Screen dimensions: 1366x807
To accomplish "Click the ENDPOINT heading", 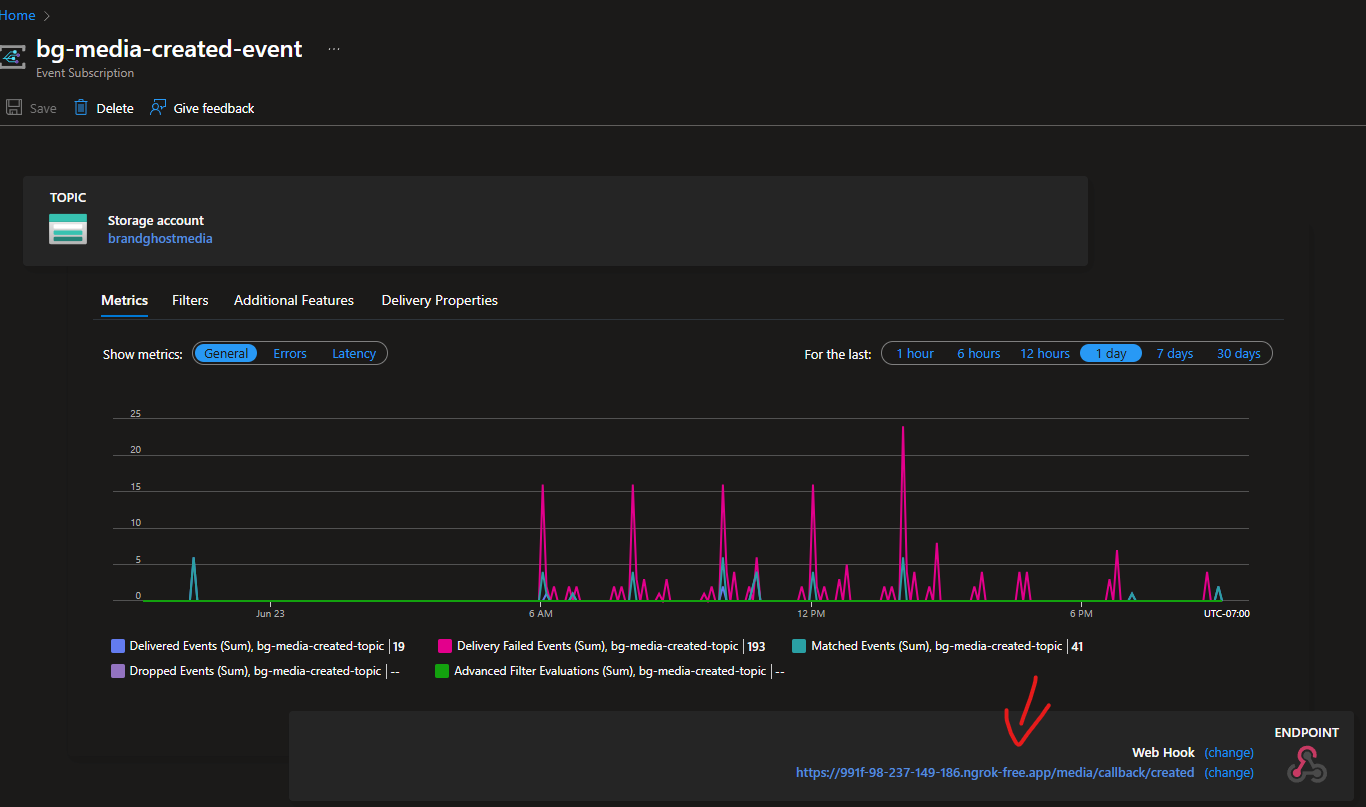I will 1306,732.
